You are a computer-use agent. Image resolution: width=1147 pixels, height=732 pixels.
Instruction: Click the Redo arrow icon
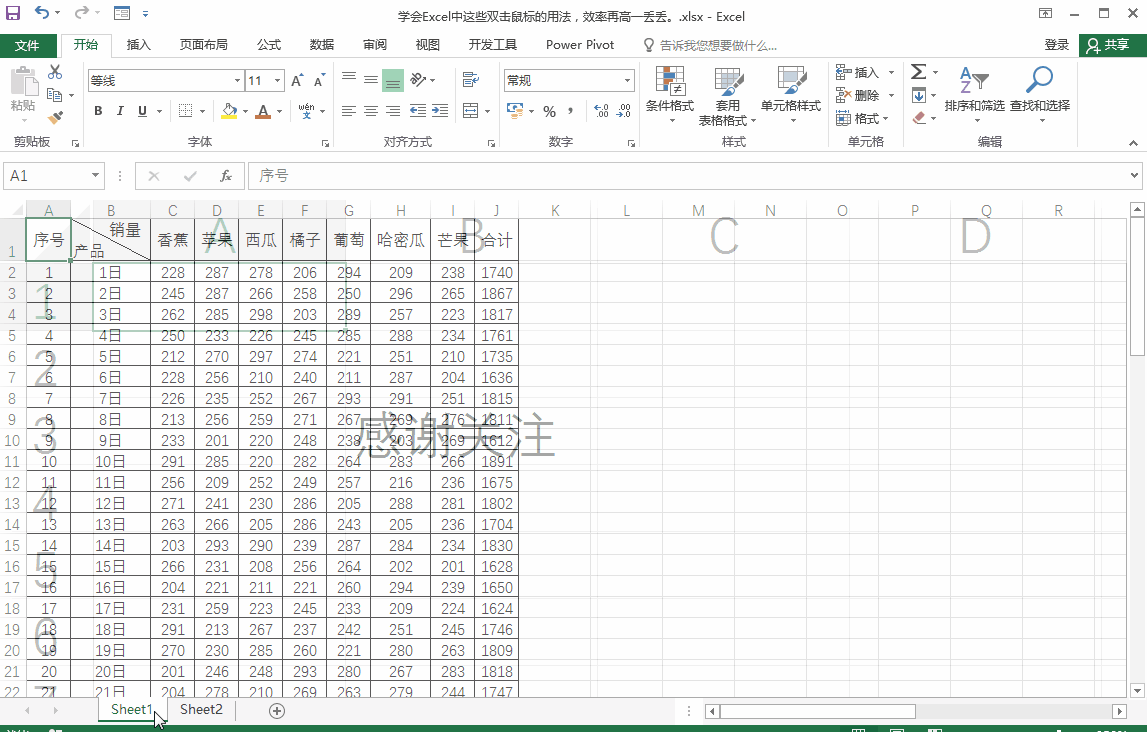click(81, 13)
